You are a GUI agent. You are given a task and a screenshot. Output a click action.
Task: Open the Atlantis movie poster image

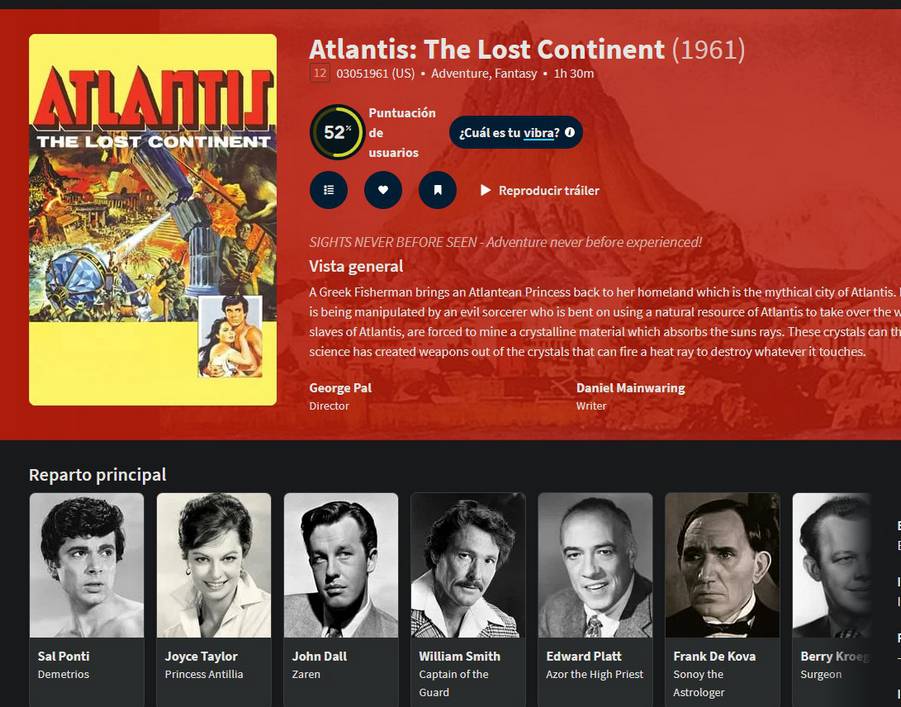153,220
